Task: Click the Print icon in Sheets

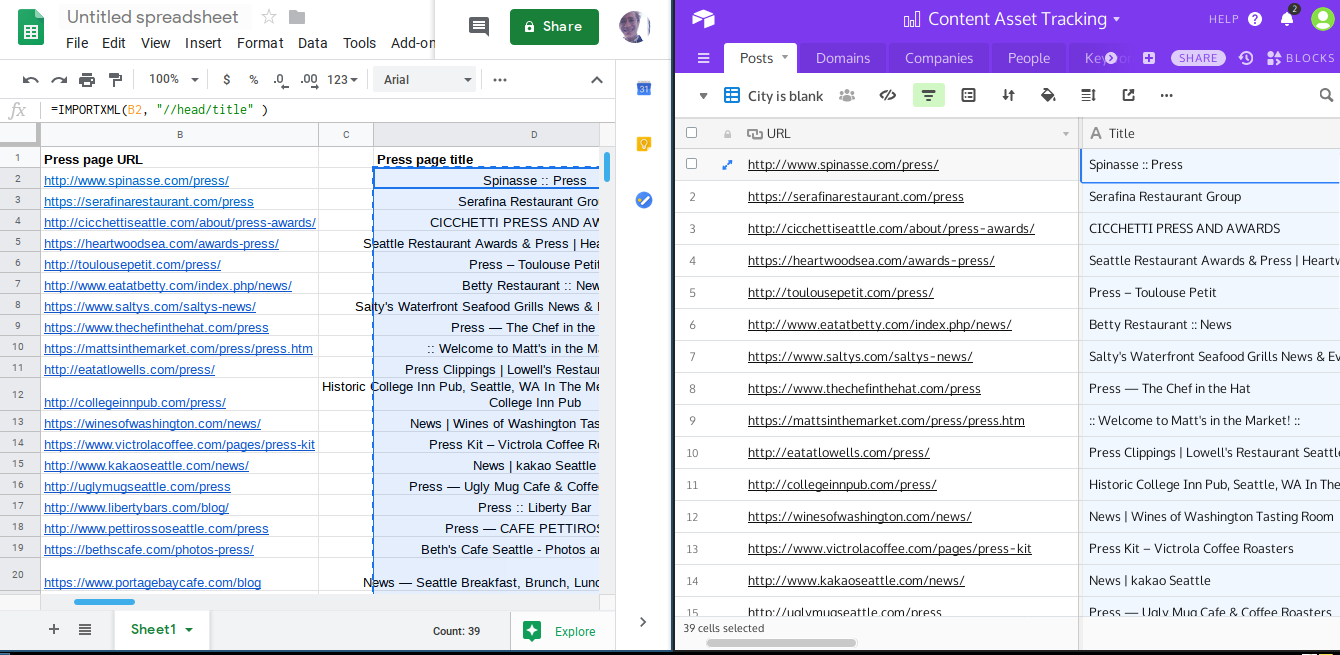Action: point(87,80)
